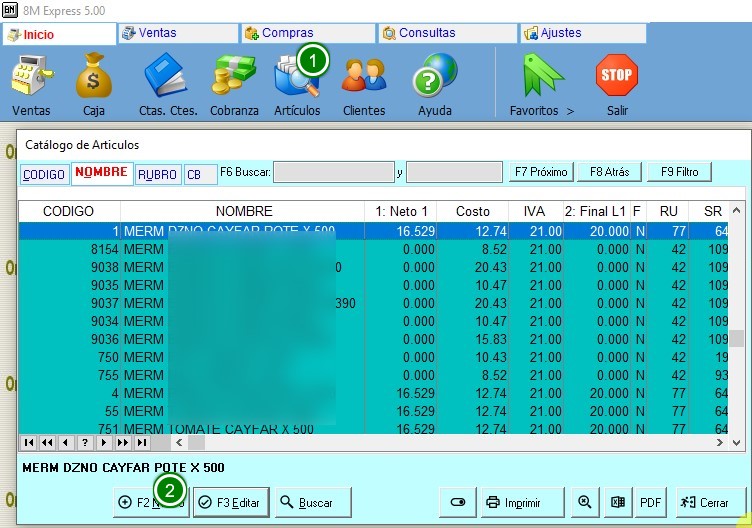Open the Ajustes tab
The image size is (752, 528).
click(x=583, y=33)
